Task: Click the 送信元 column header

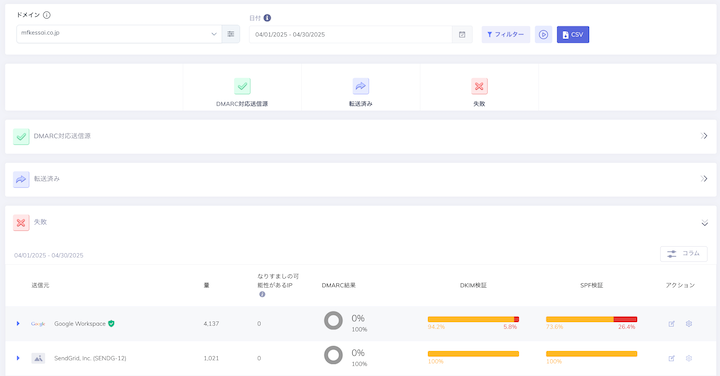Action: point(40,286)
